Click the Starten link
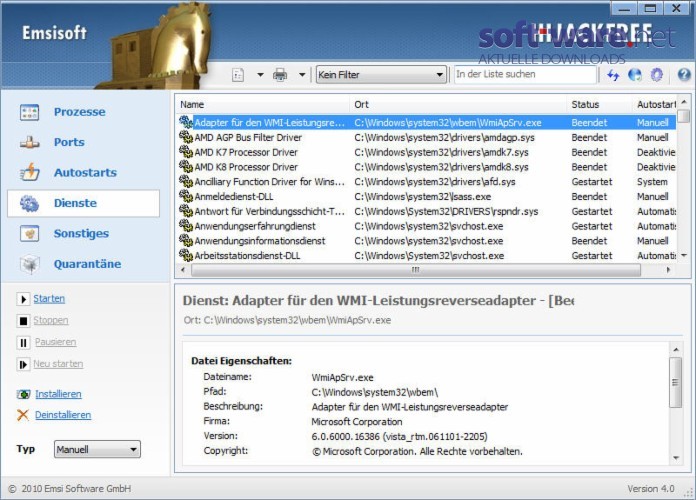The width and height of the screenshot is (696, 500). pos(49,299)
